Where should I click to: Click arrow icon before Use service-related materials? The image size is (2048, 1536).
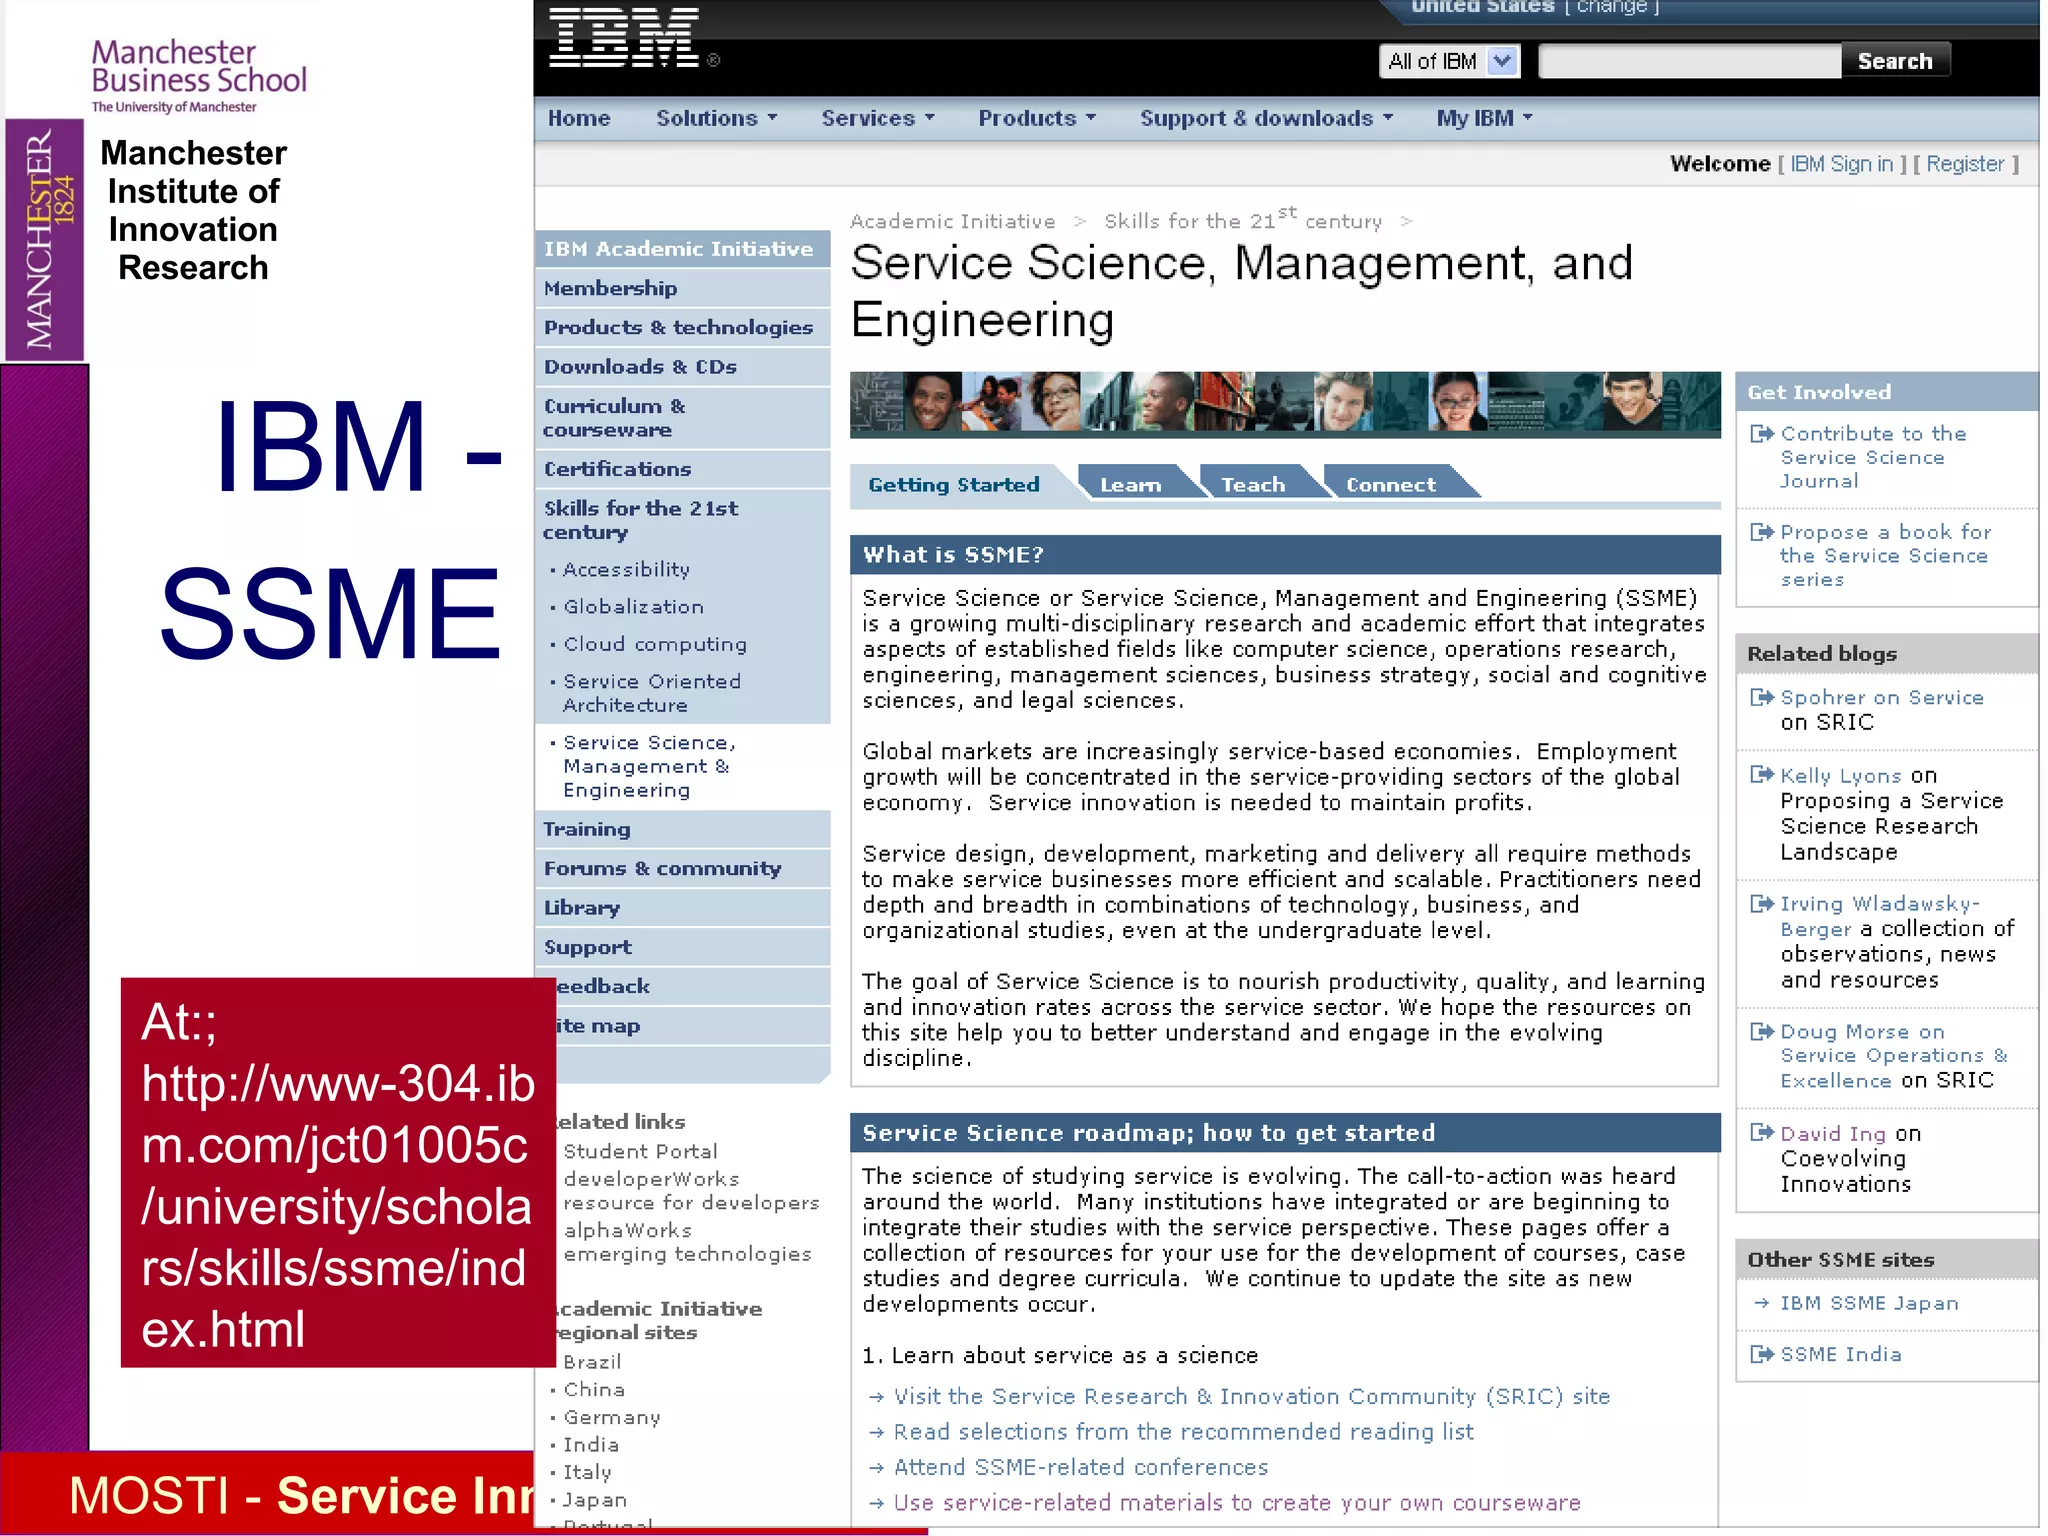[x=876, y=1504]
